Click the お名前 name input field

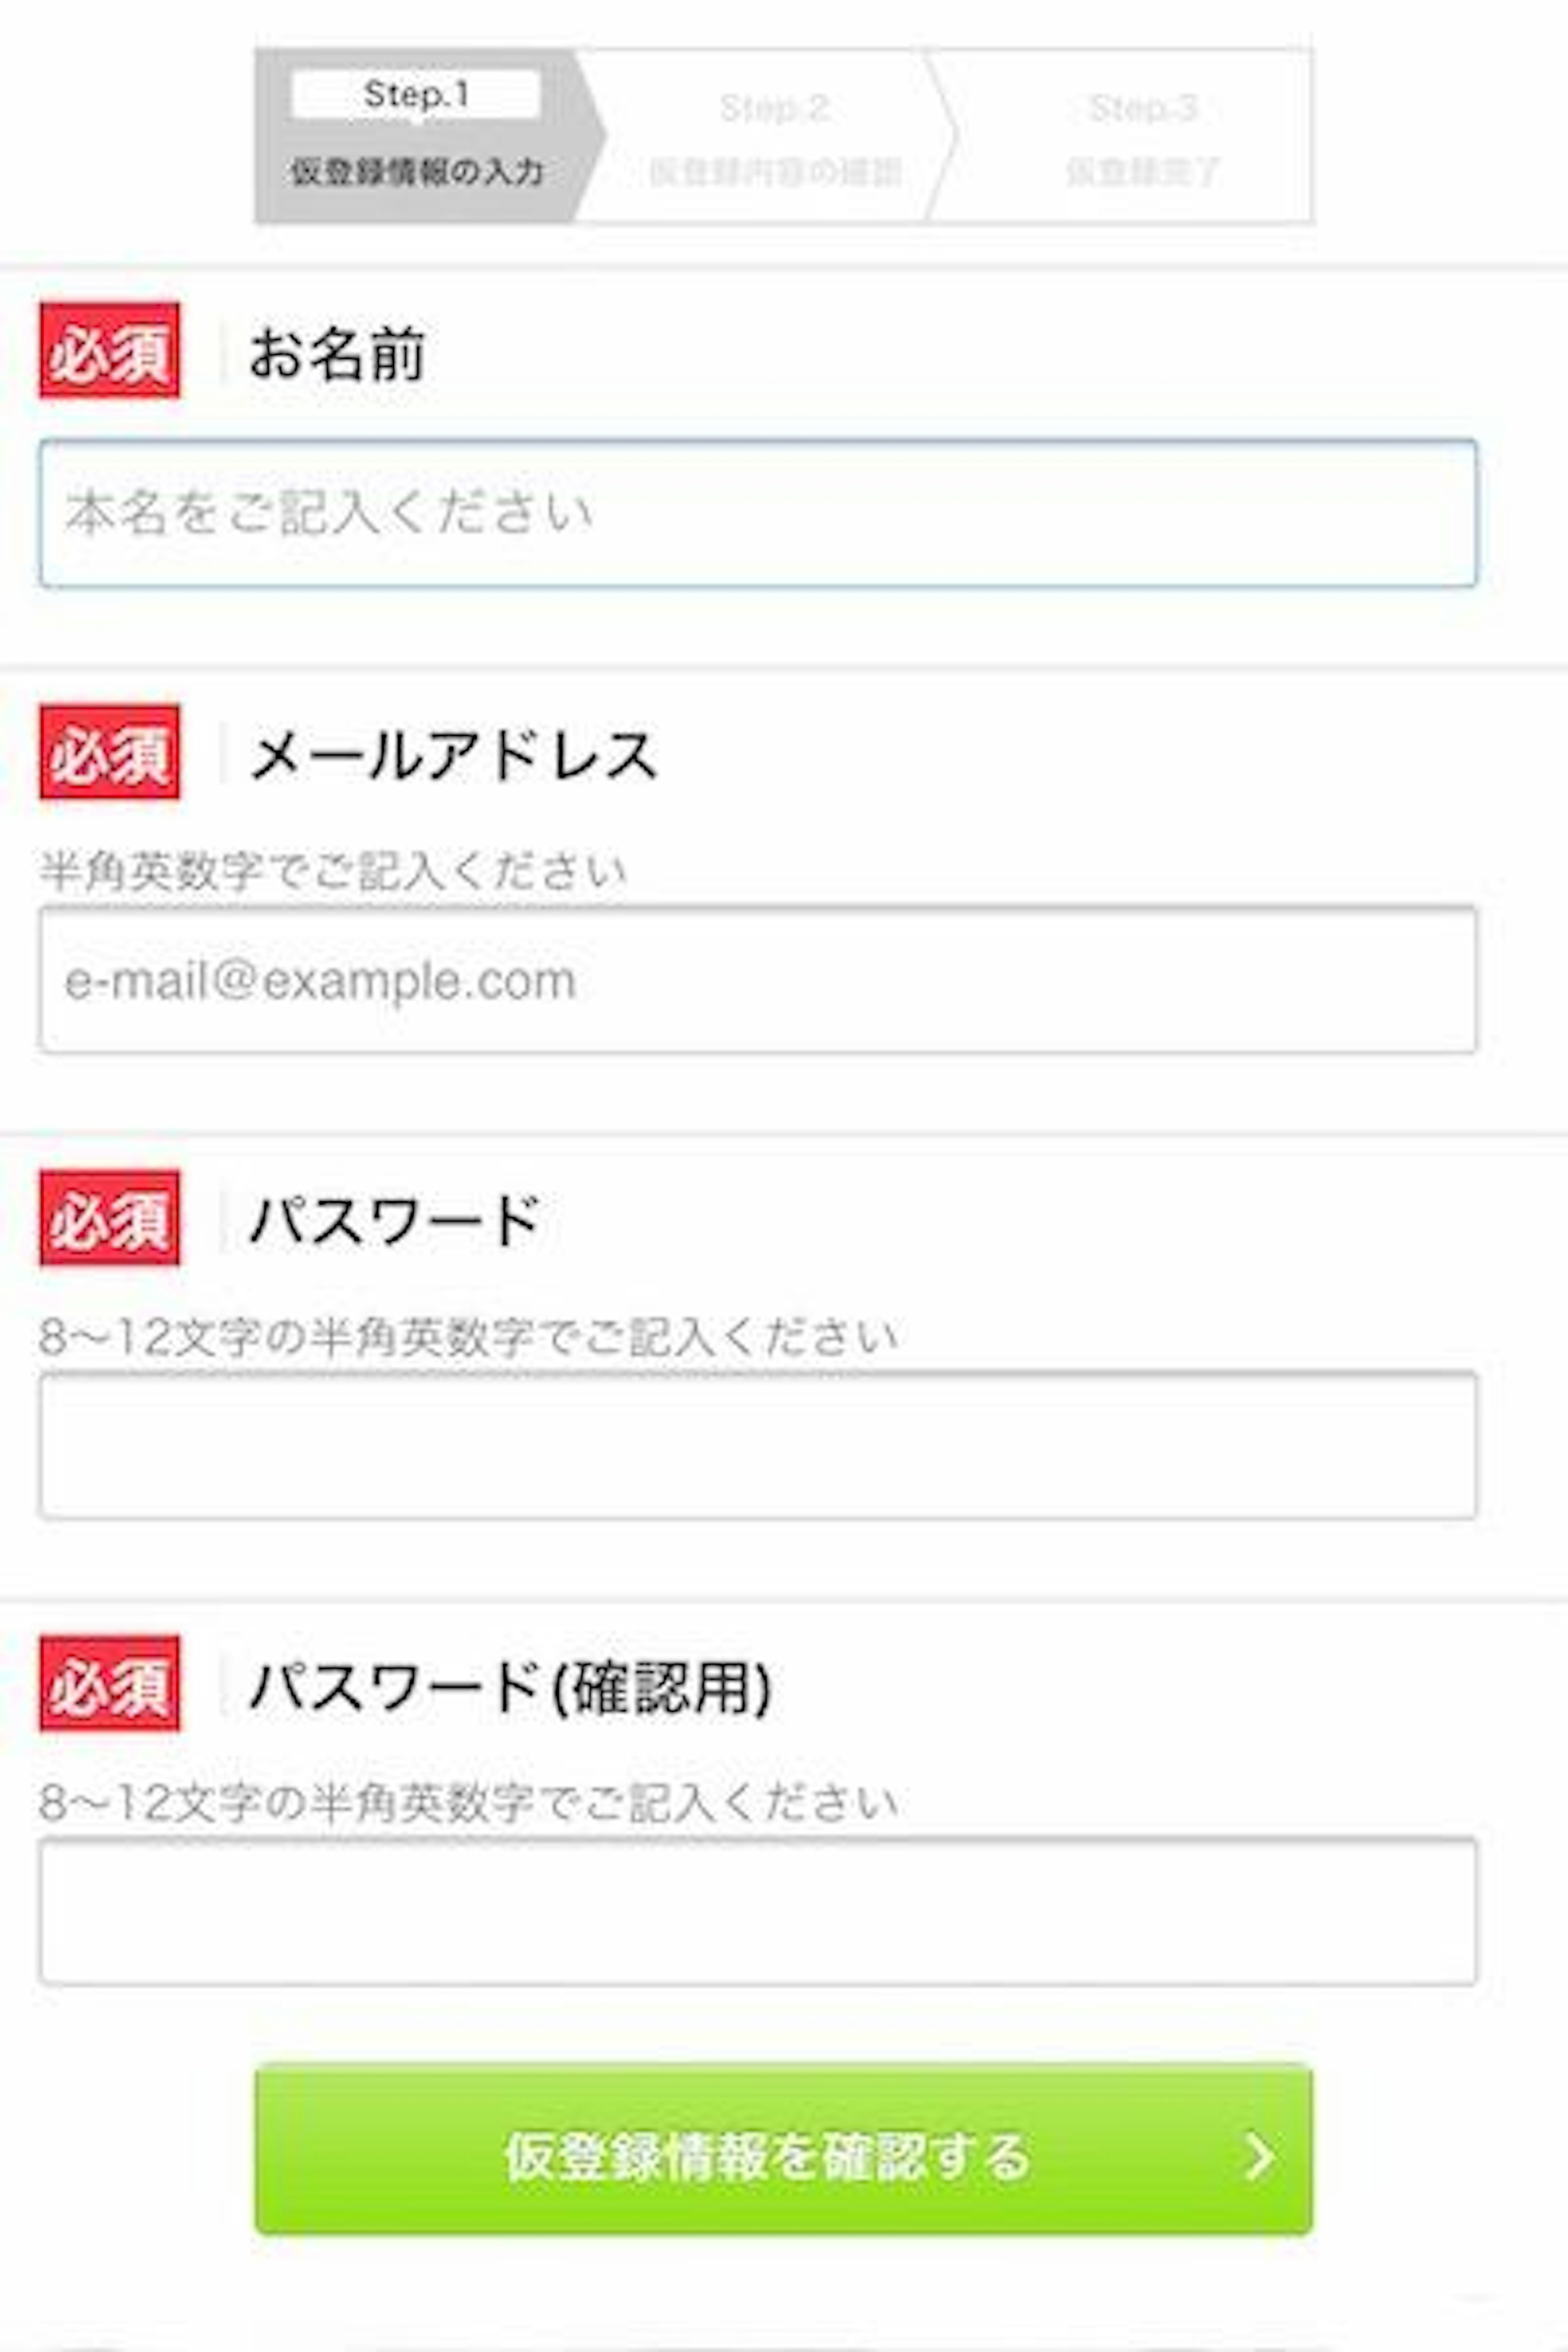(758, 513)
